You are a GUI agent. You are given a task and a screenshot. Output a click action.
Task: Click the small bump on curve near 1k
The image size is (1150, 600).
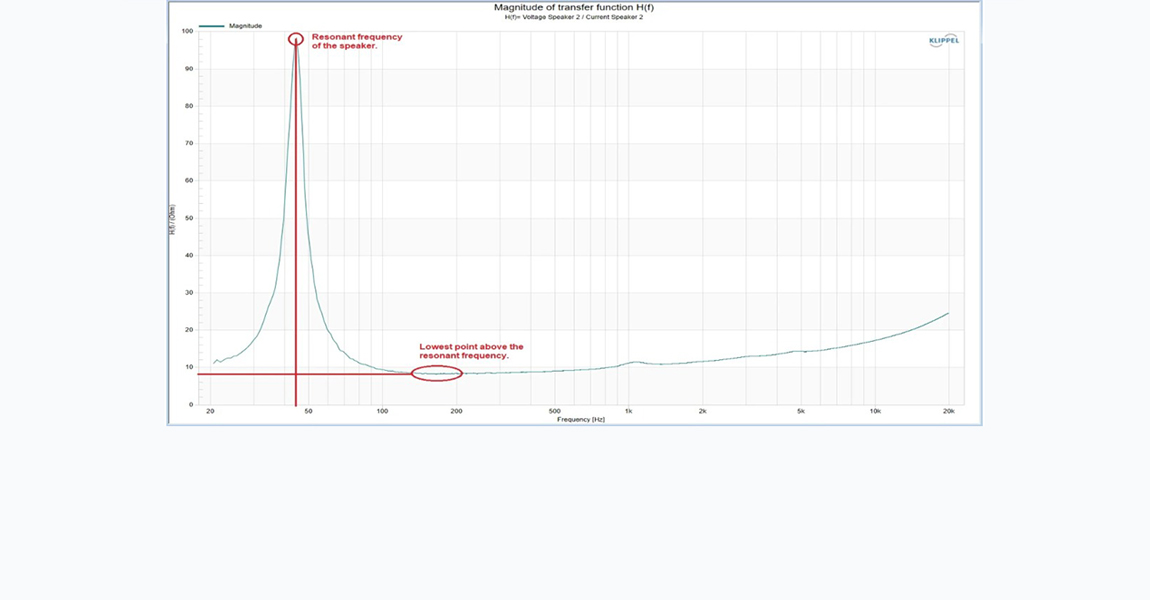(x=635, y=362)
